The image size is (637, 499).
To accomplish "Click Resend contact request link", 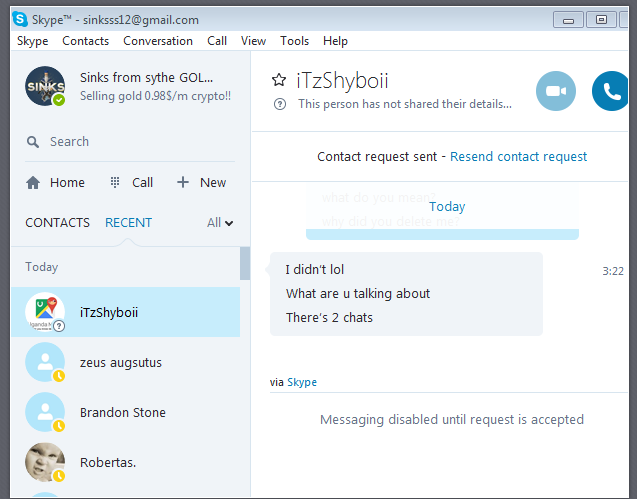I will (518, 156).
